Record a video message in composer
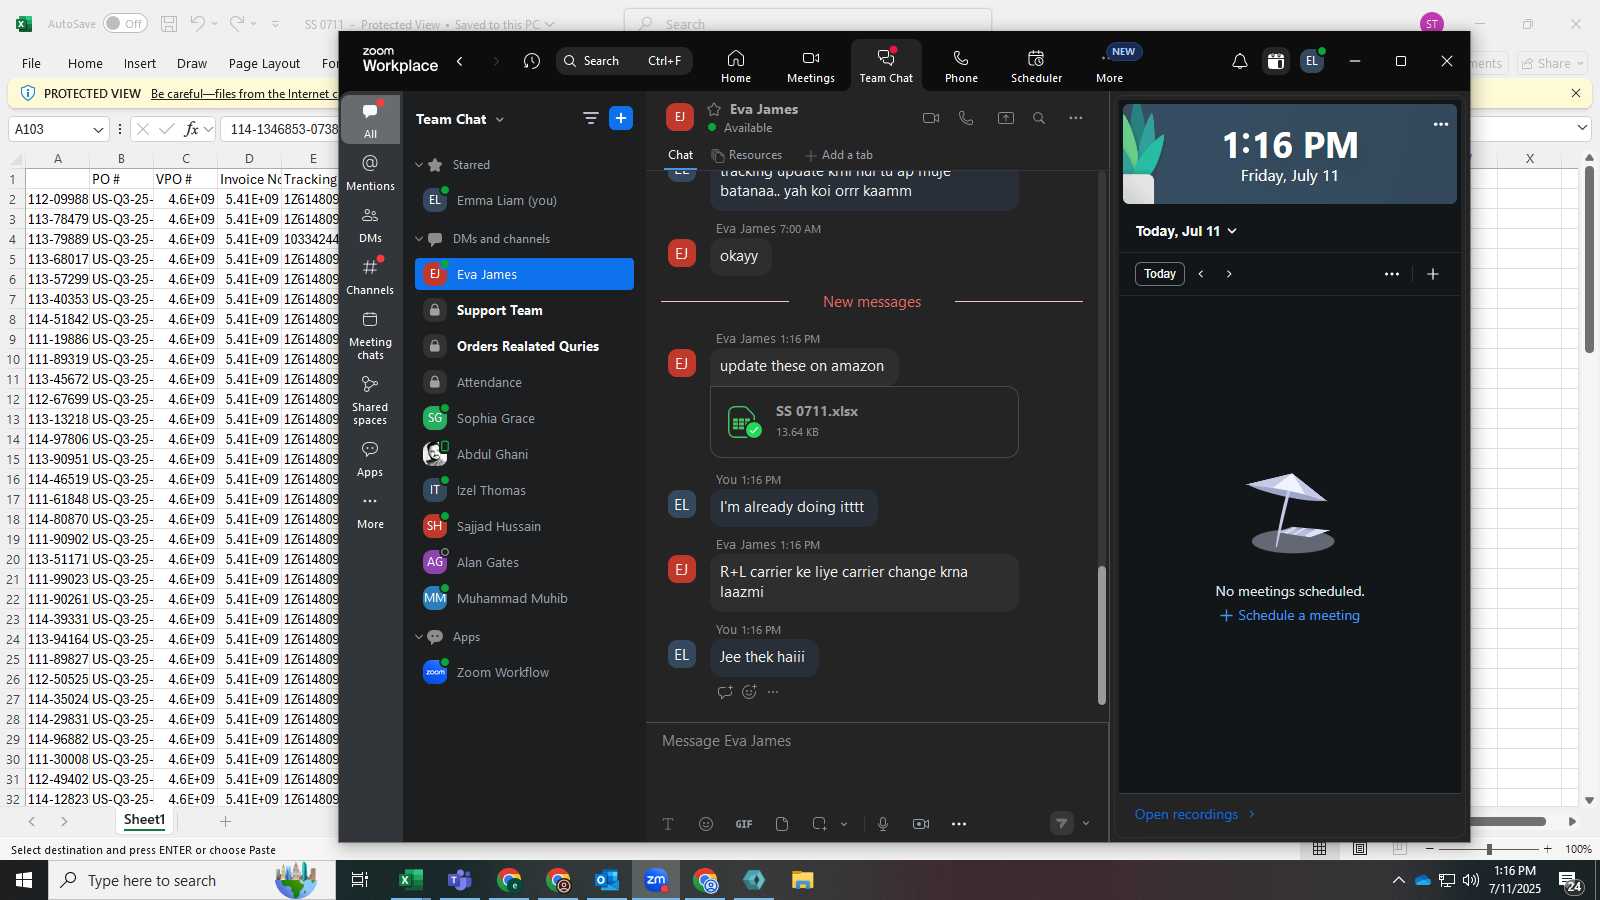 tap(921, 824)
